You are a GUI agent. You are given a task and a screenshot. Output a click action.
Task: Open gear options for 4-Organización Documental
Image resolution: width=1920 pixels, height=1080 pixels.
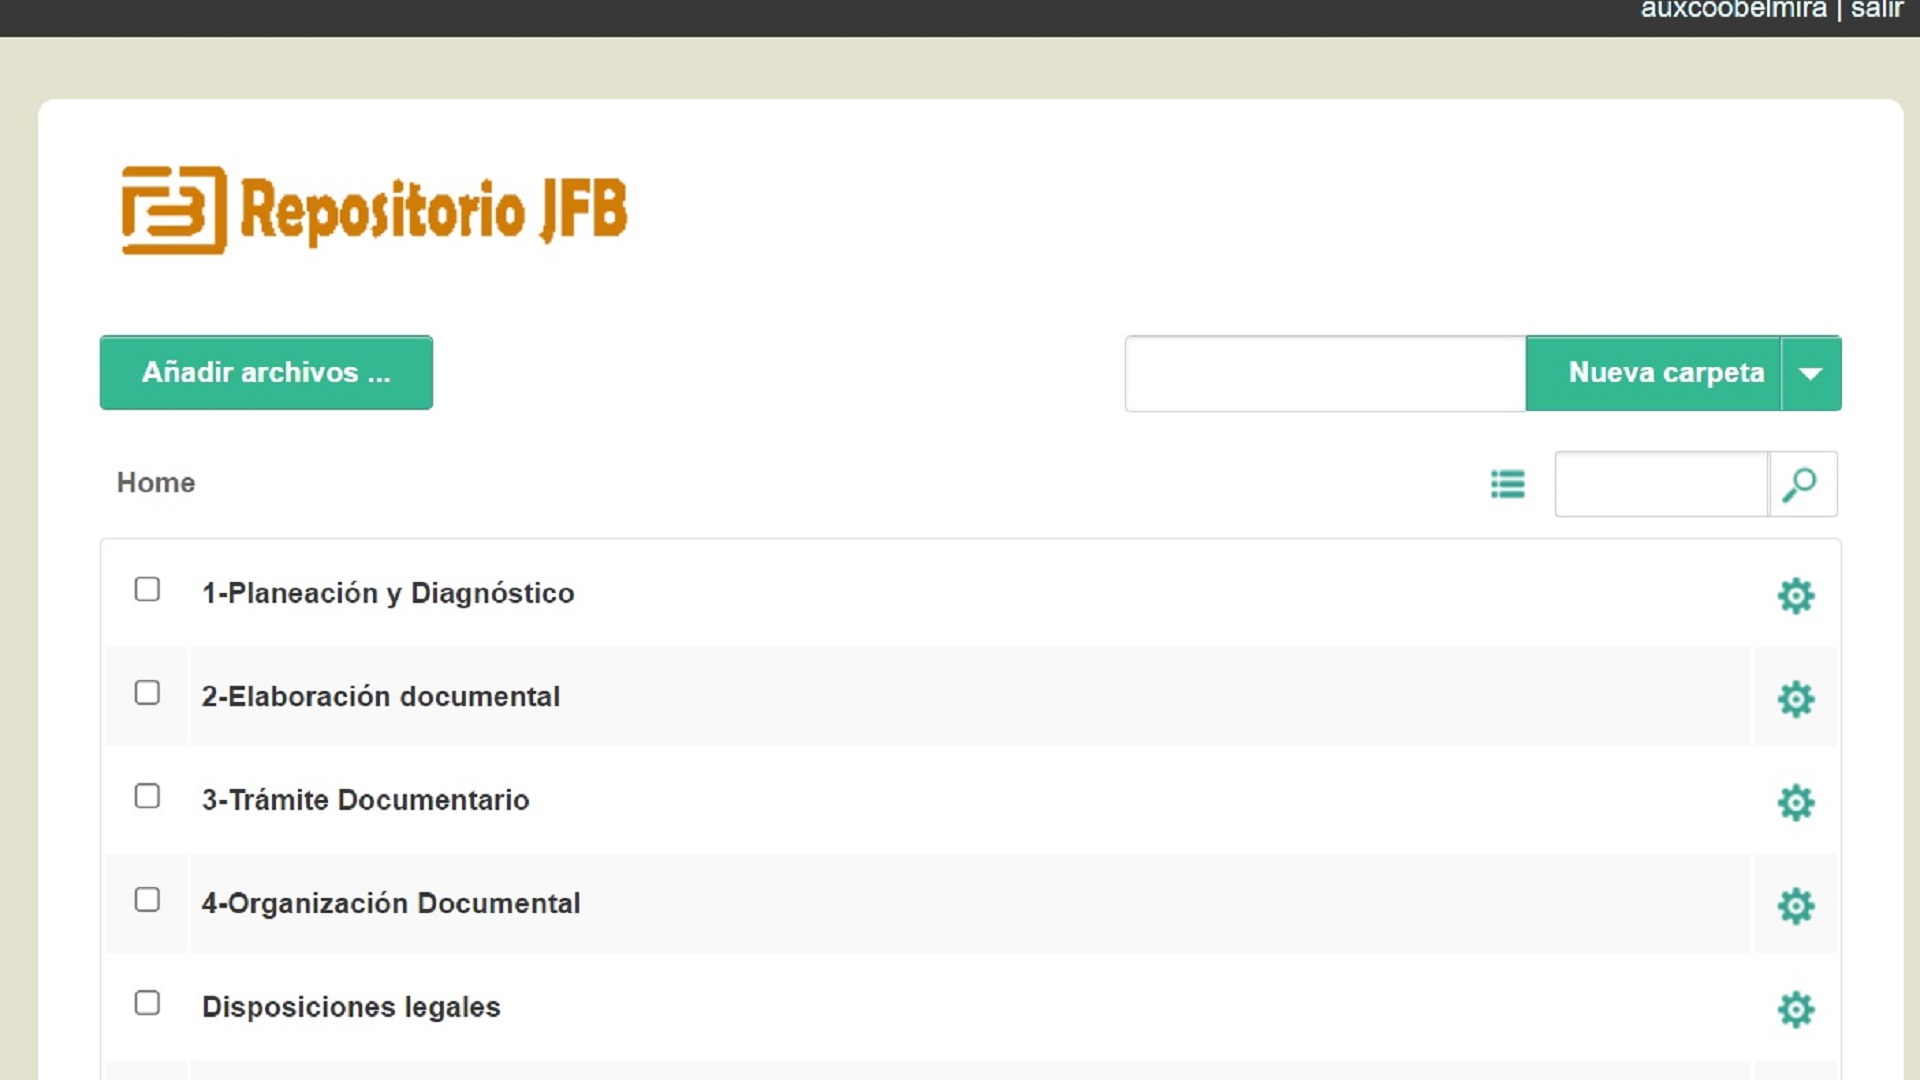pos(1795,906)
